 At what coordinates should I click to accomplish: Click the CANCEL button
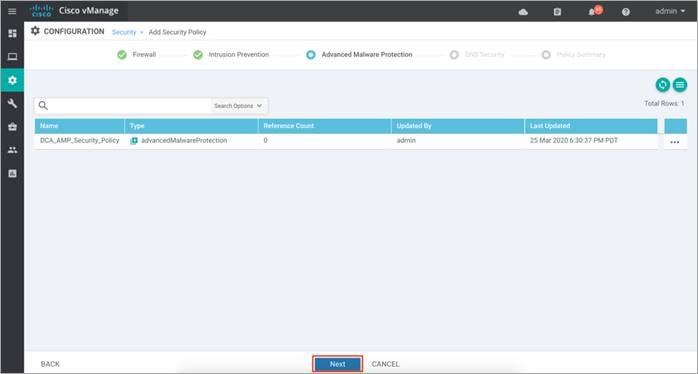[x=386, y=364]
